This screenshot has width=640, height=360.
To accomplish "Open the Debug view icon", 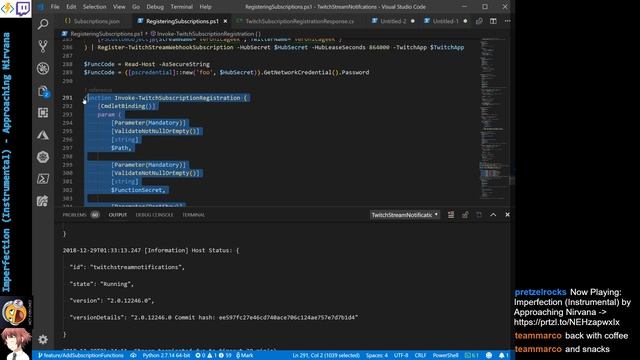I will (x=43, y=69).
